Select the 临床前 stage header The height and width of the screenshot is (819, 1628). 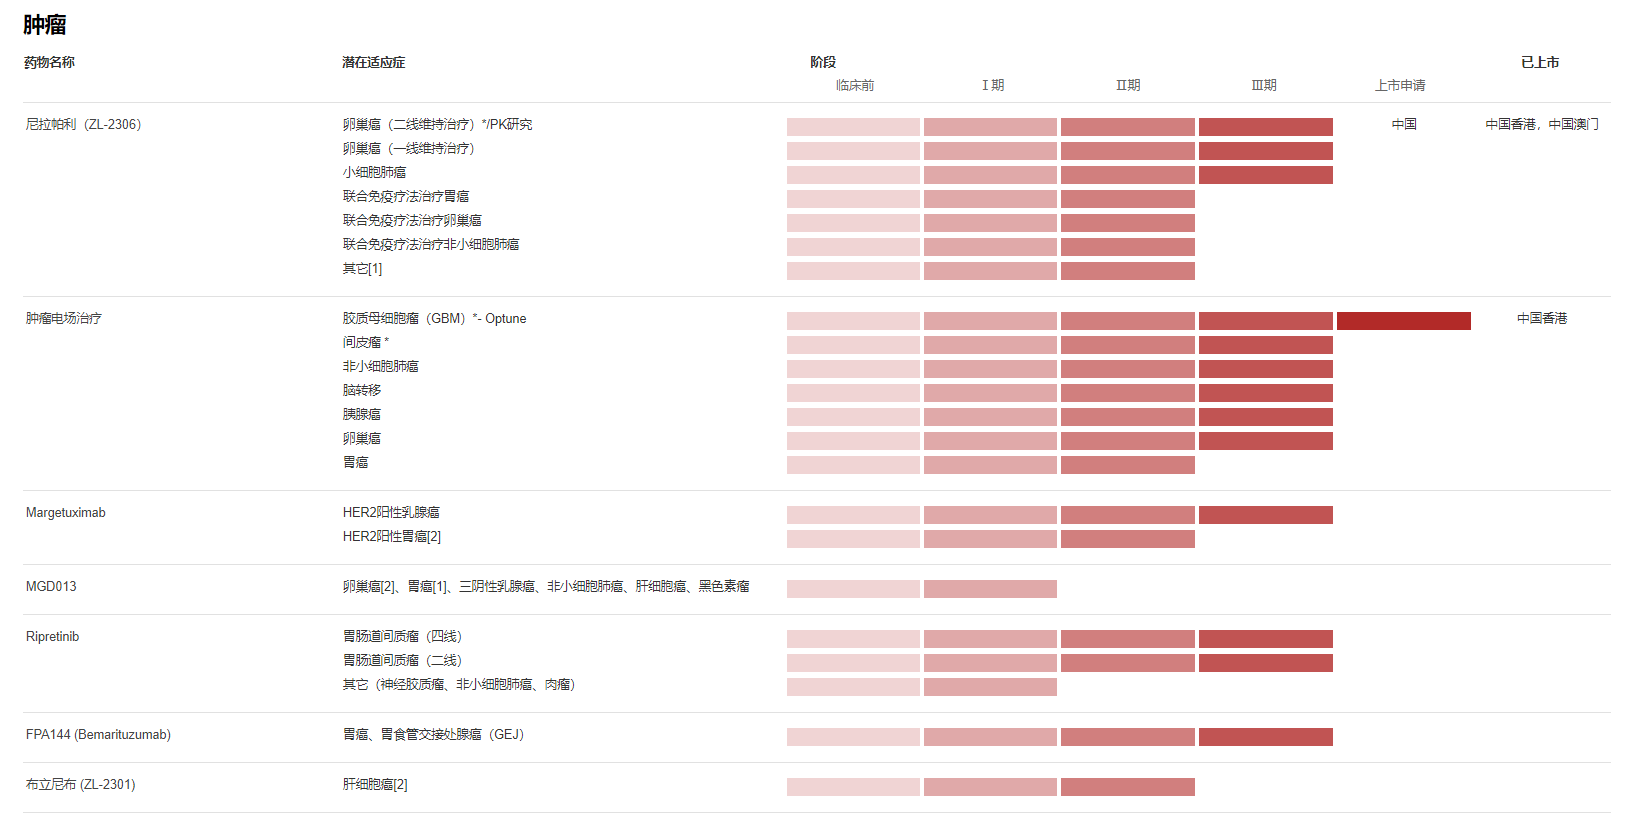(855, 86)
